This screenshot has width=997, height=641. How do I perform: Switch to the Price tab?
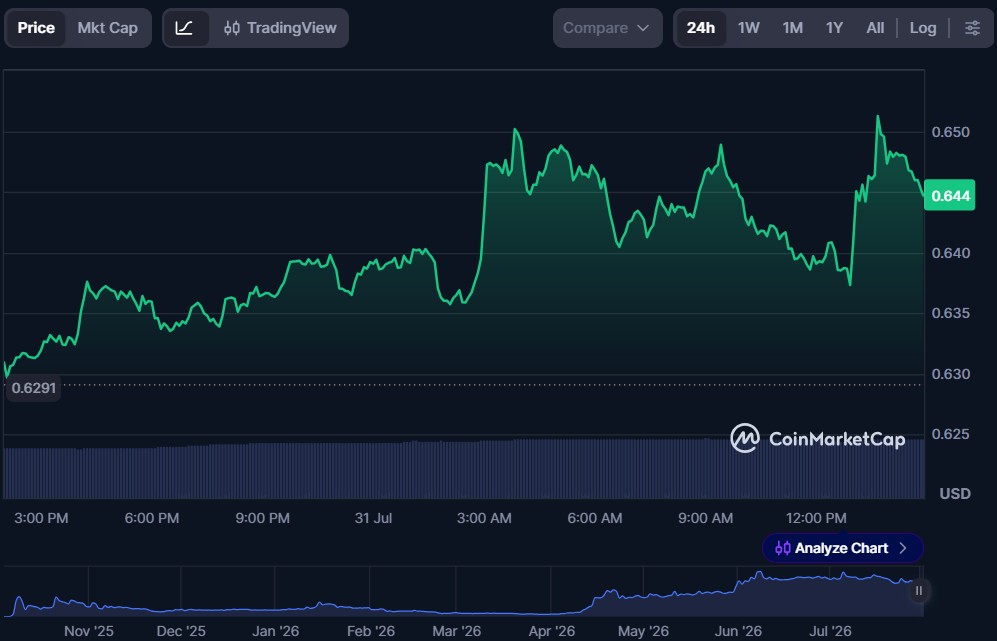pyautogui.click(x=36, y=28)
